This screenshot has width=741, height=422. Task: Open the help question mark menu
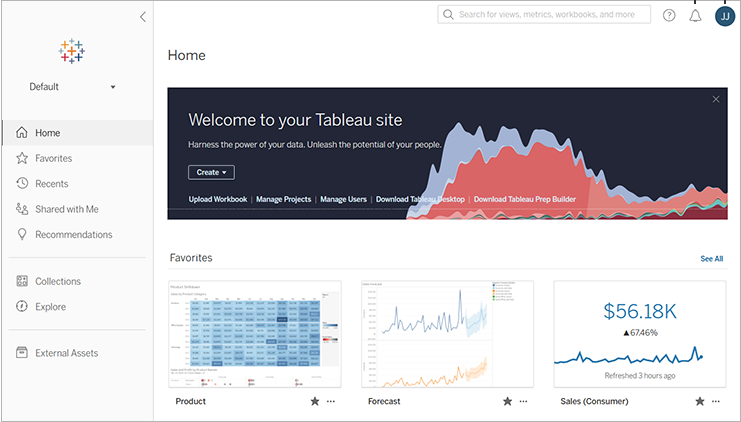669,16
